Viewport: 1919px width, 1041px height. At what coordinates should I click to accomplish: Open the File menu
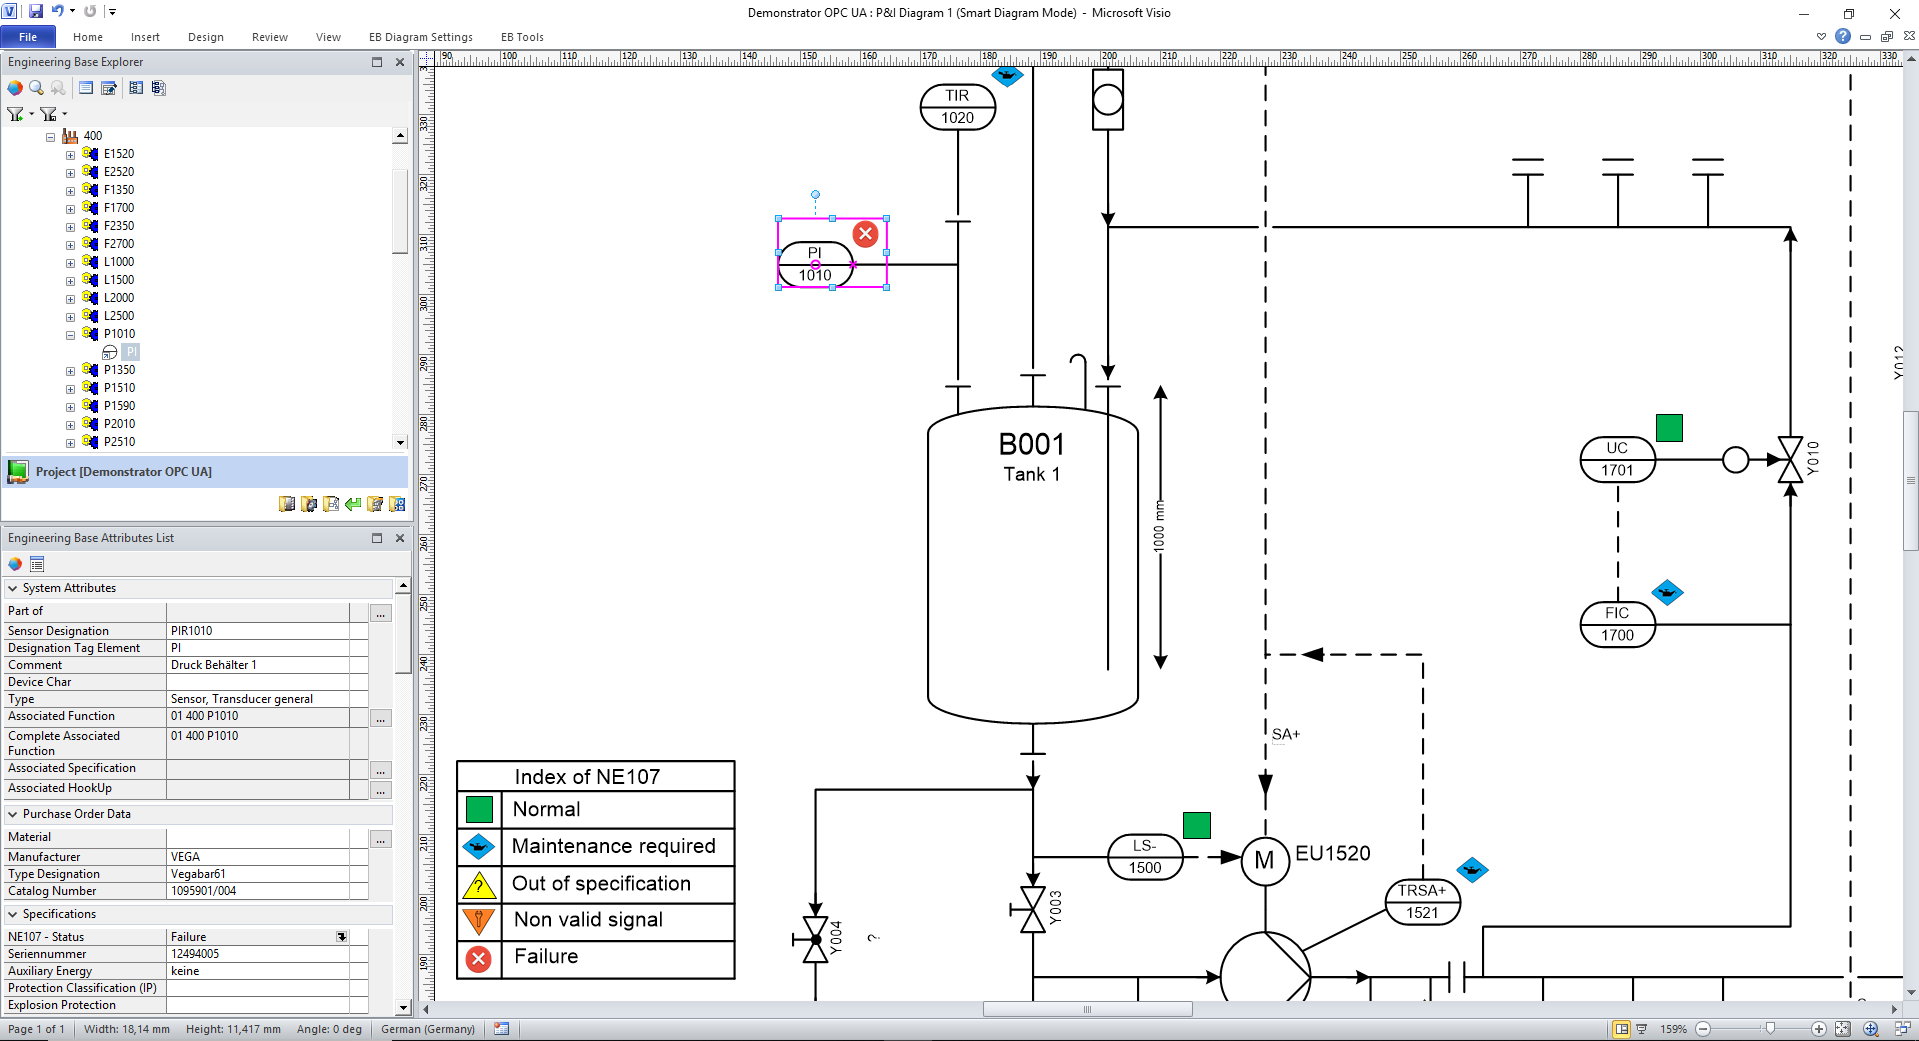(28, 37)
